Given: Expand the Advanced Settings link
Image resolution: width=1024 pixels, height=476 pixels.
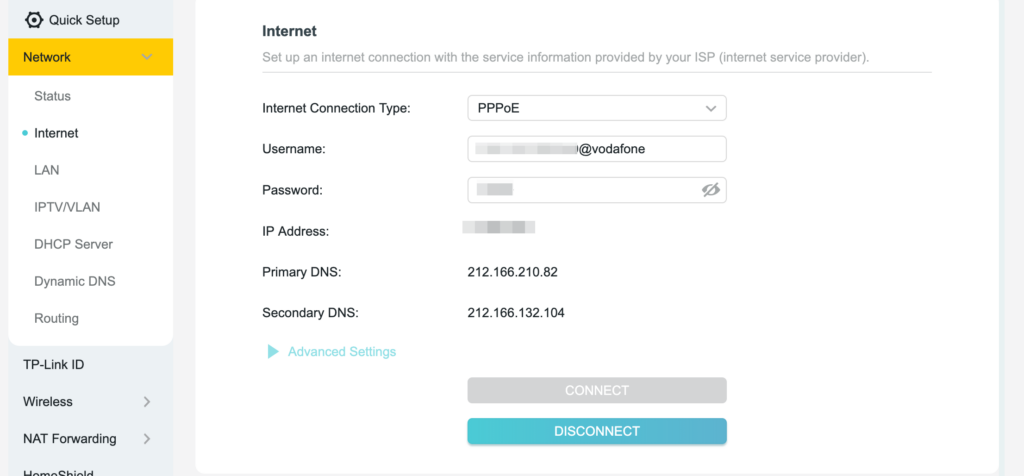Looking at the screenshot, I should (342, 352).
